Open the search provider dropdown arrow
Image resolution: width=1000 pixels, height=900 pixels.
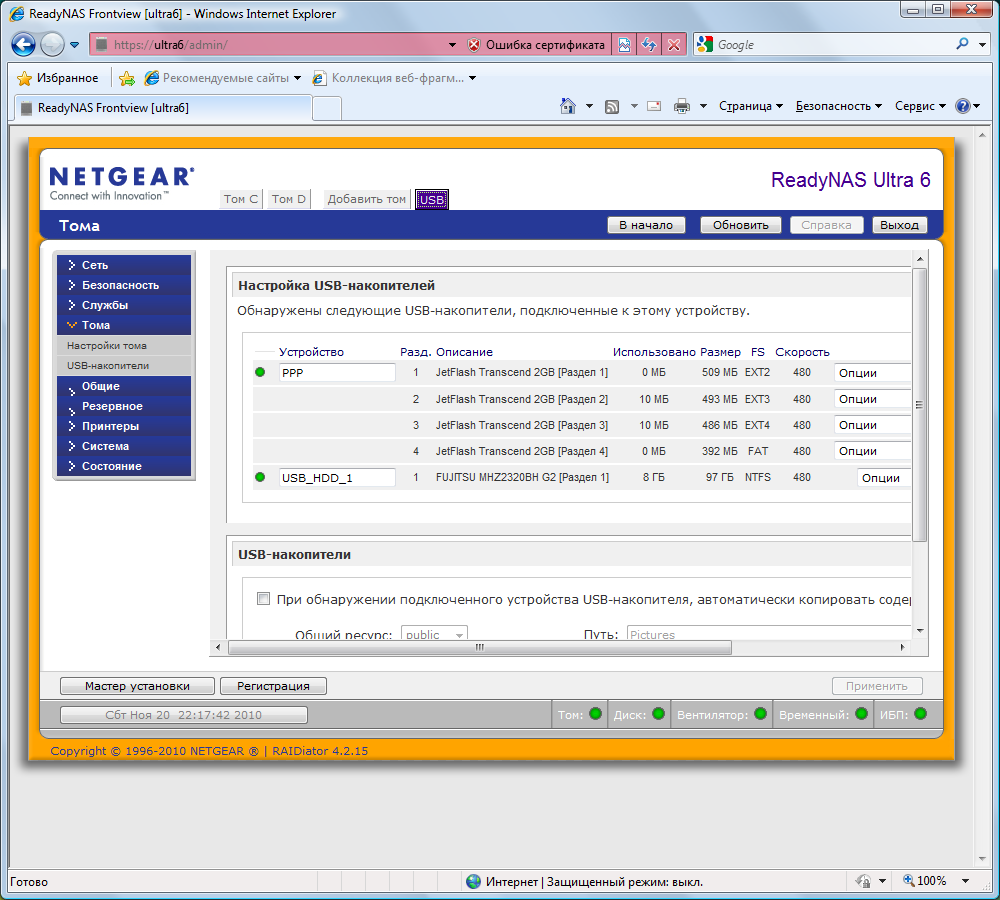[983, 45]
